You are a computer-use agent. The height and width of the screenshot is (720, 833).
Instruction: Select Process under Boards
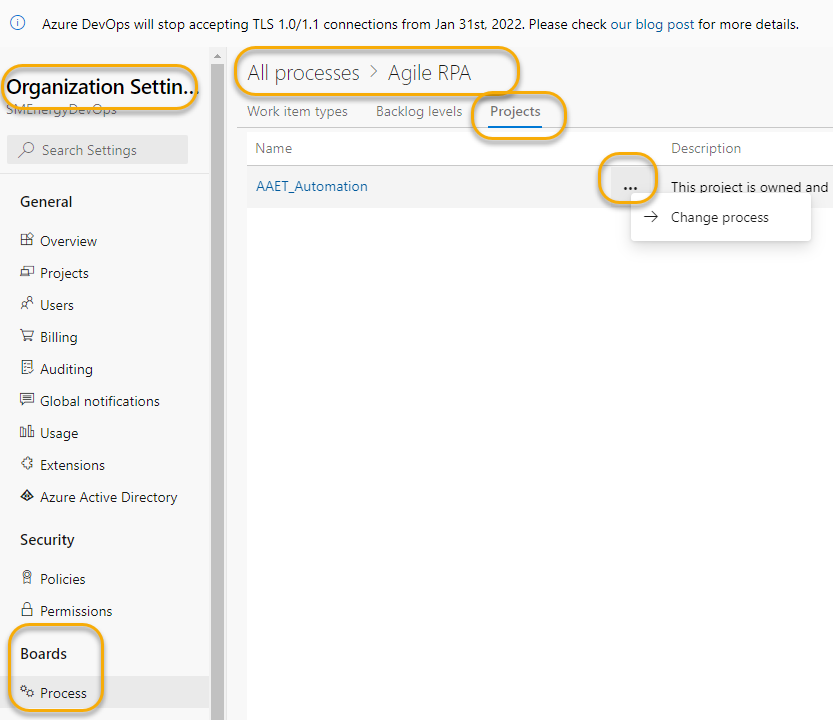(63, 693)
